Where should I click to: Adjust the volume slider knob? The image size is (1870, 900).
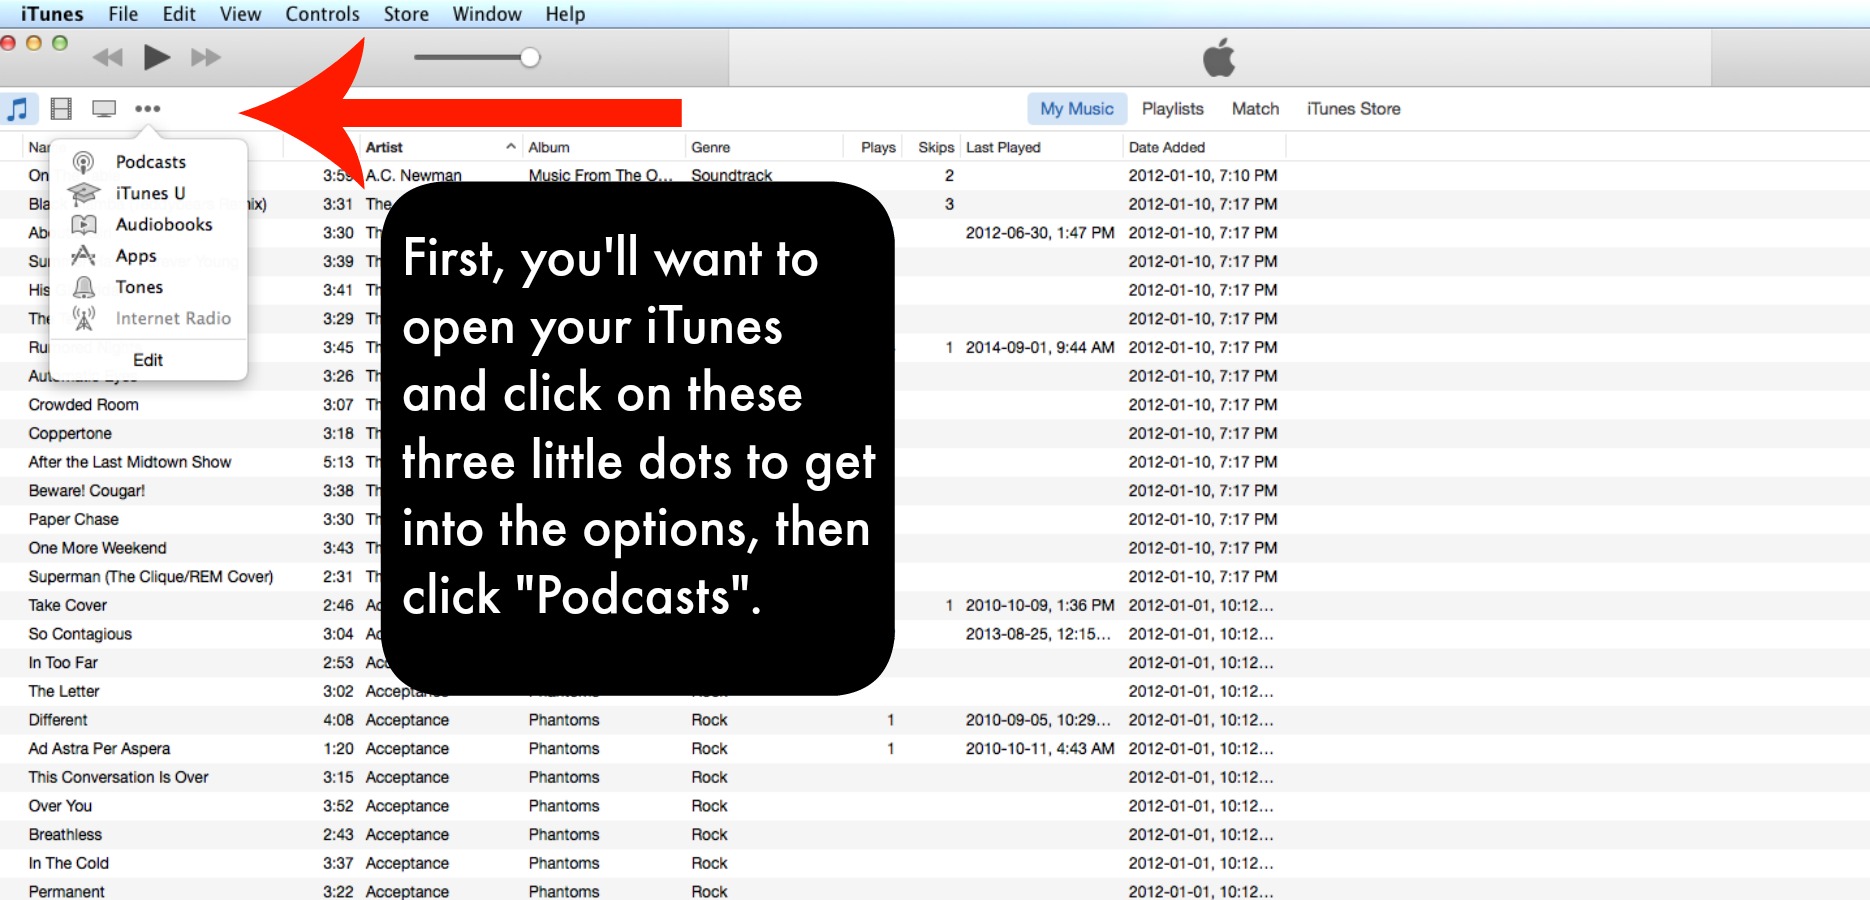point(530,57)
